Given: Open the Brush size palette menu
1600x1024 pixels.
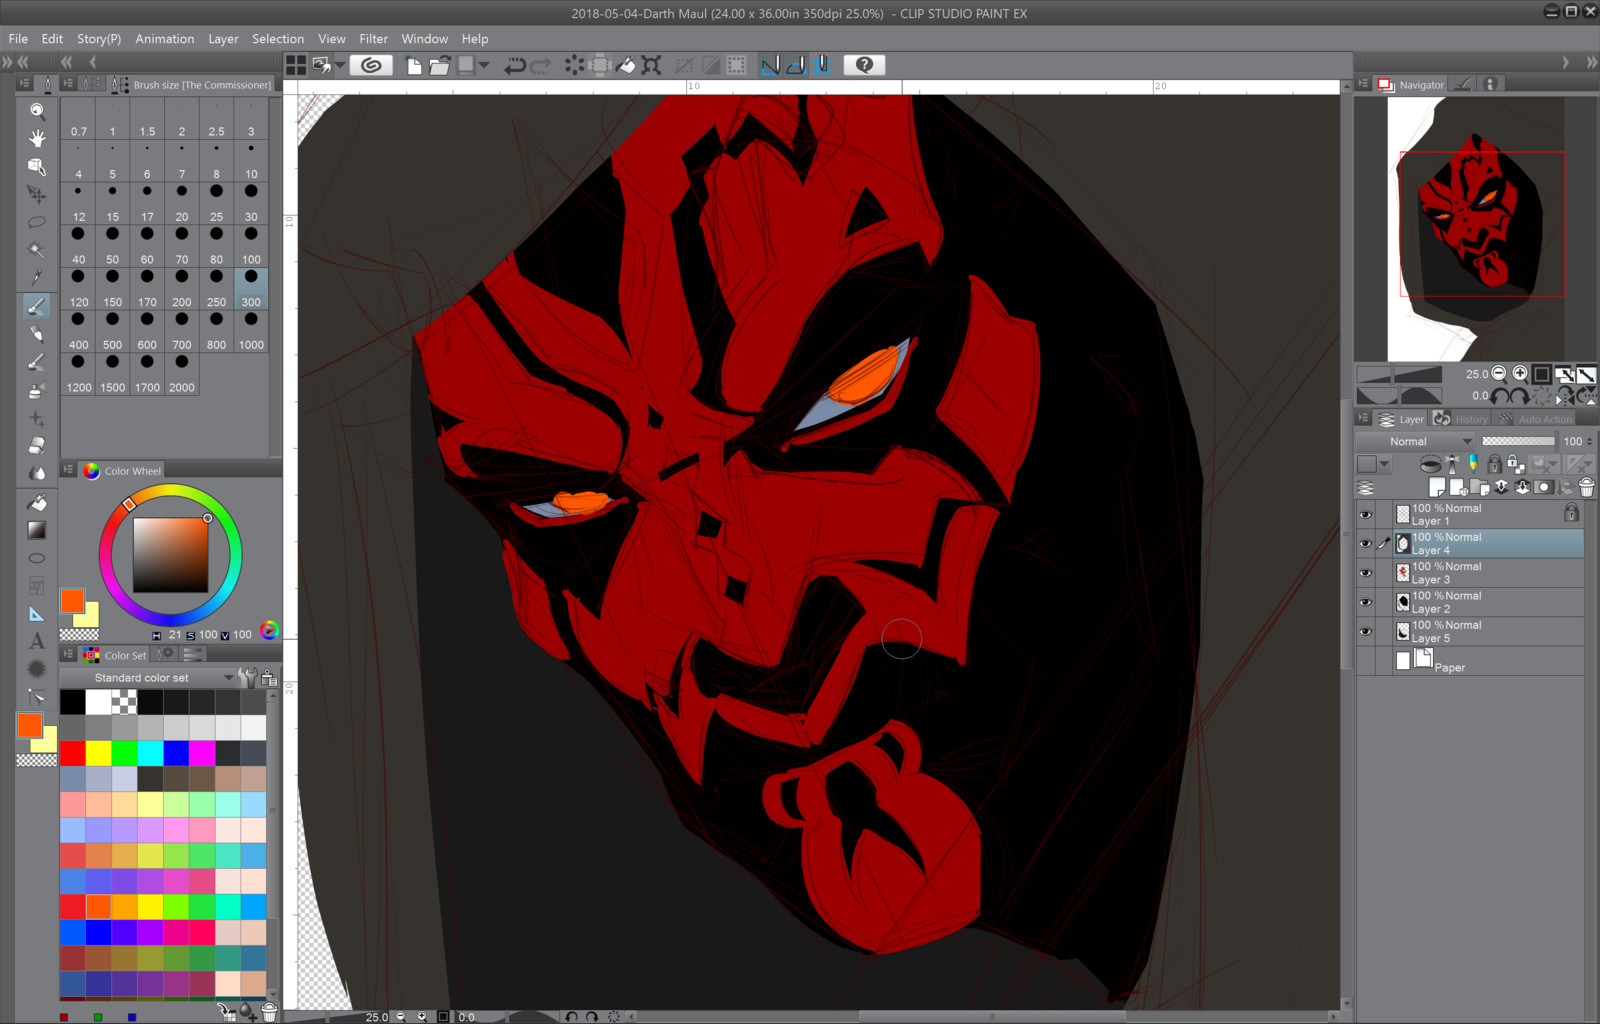Looking at the screenshot, I should pyautogui.click(x=68, y=84).
